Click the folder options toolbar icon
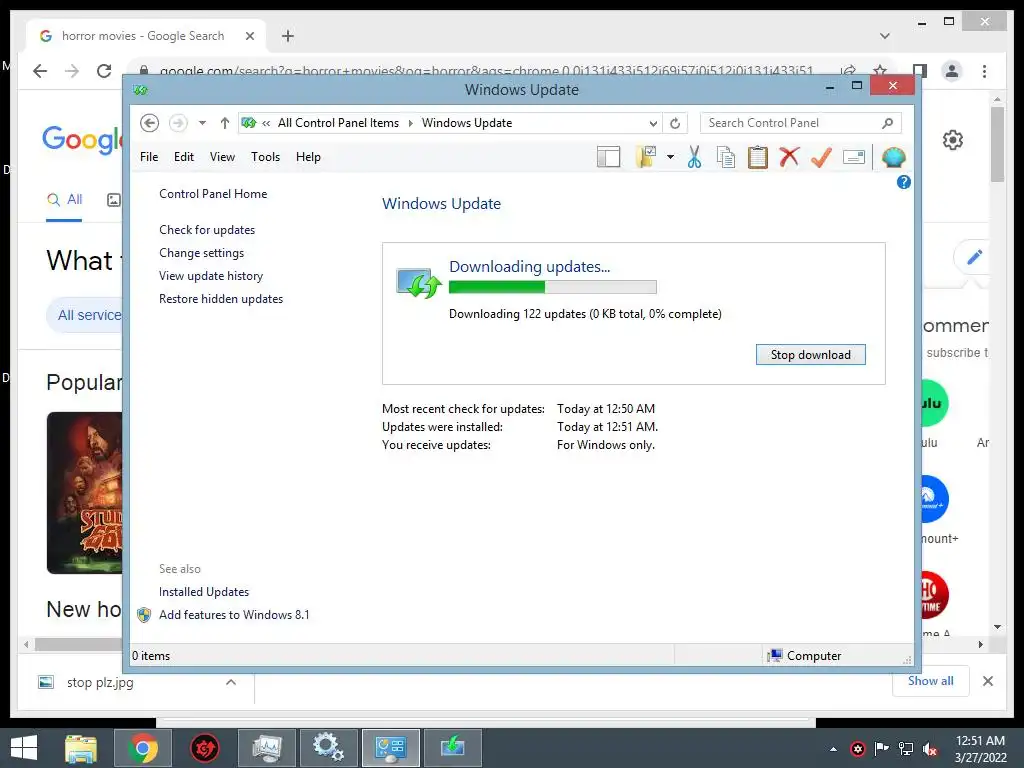1024x768 pixels. point(646,157)
